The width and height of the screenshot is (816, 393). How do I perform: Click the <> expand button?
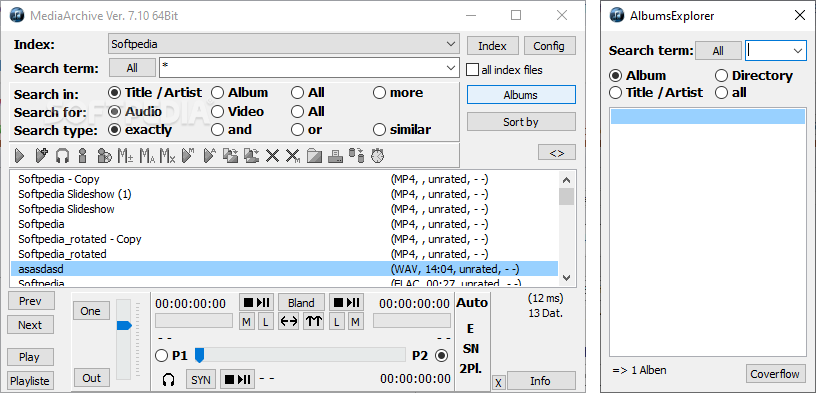tap(557, 153)
